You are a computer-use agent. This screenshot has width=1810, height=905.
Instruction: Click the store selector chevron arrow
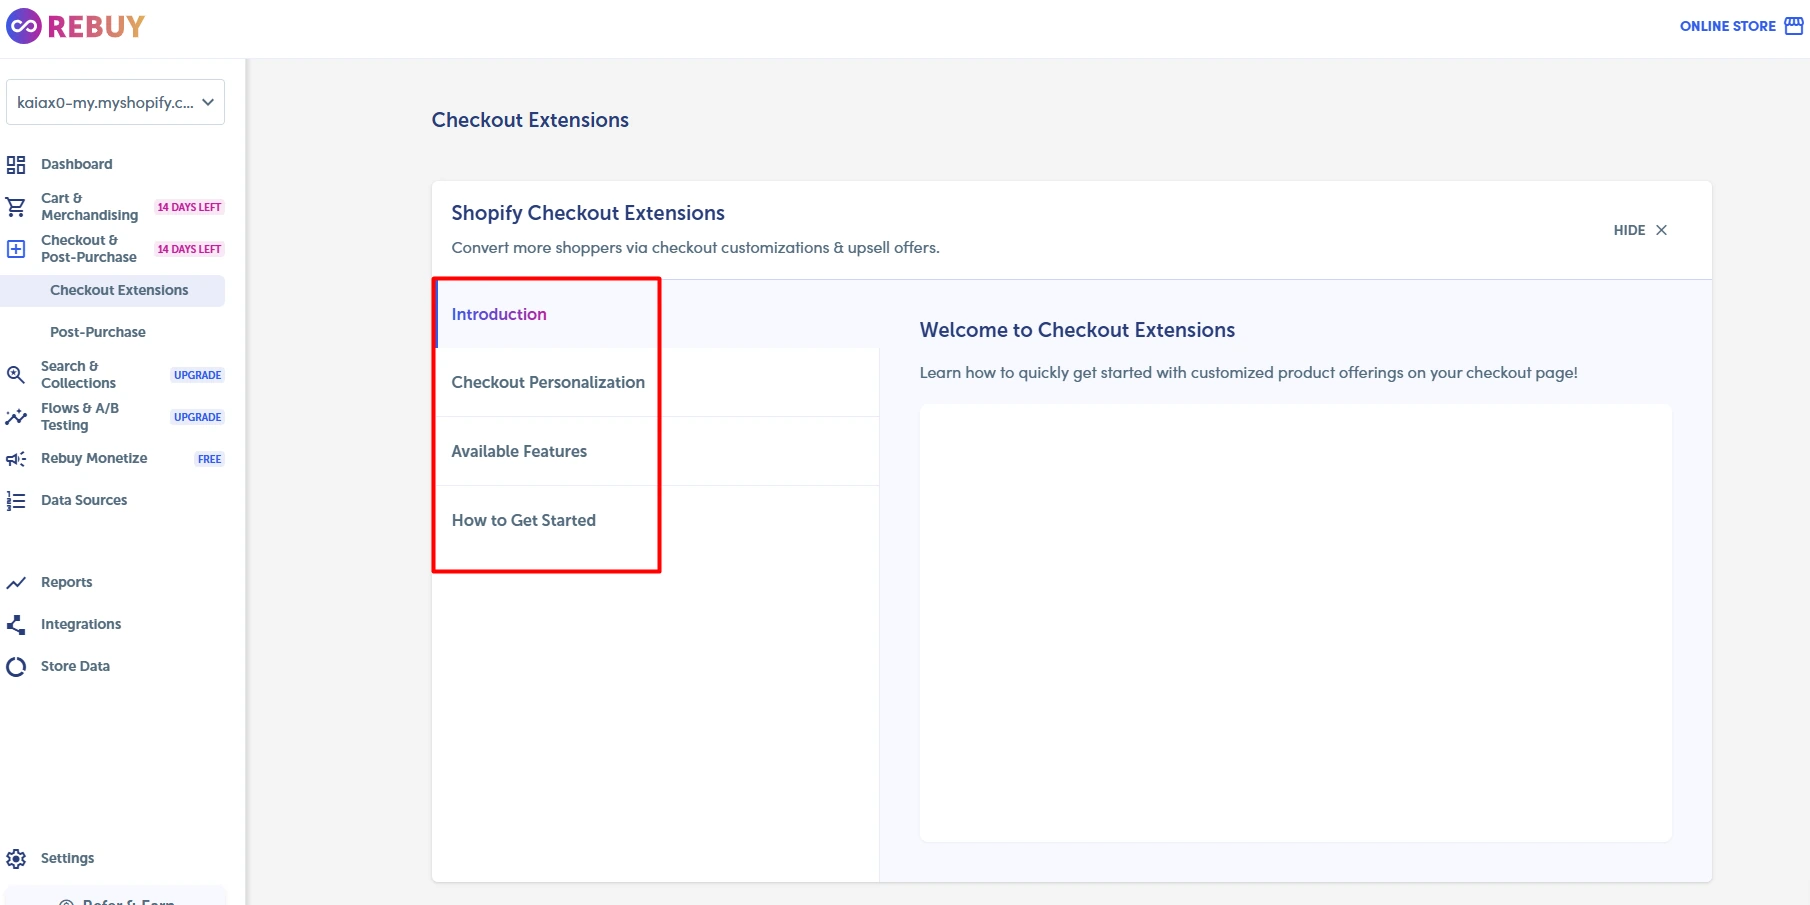208,102
